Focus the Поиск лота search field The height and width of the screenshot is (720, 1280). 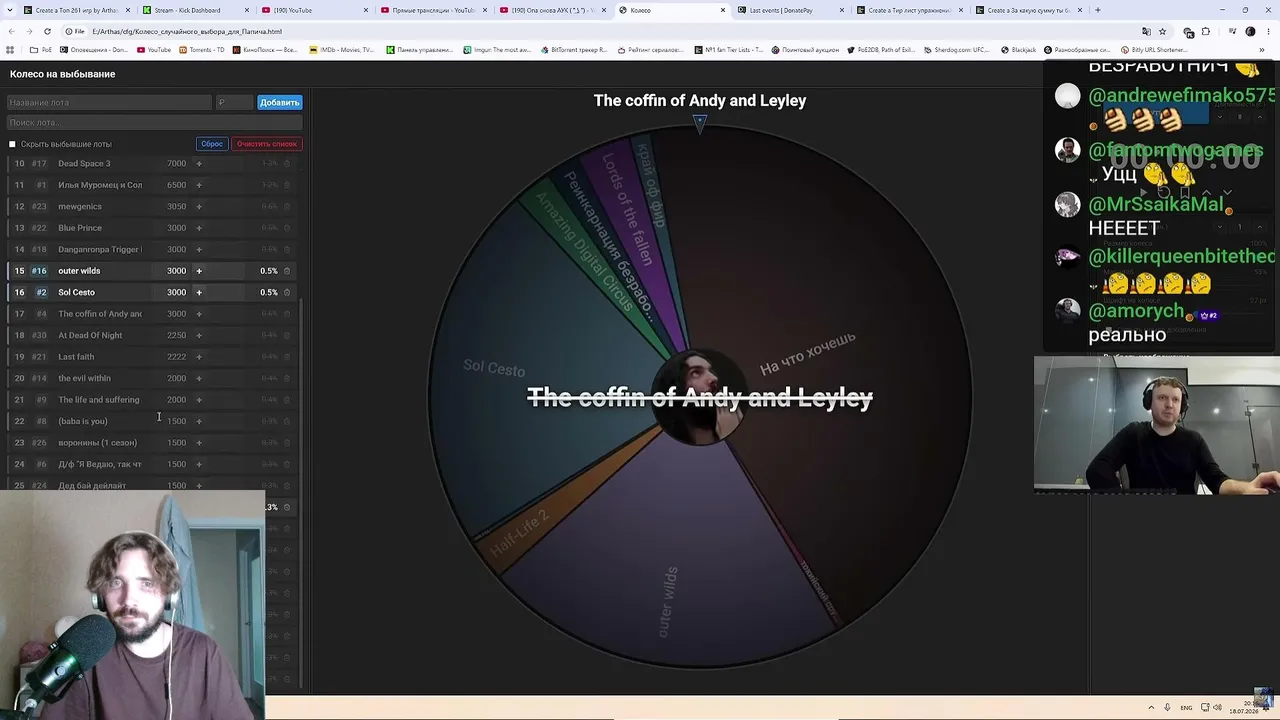[x=154, y=123]
